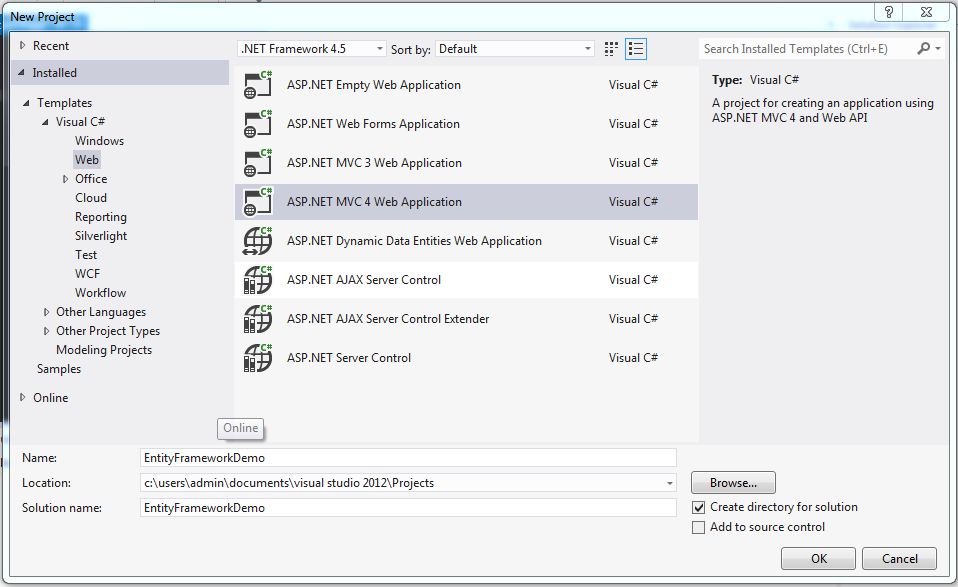Switch to small icons view
The width and height of the screenshot is (958, 587).
(611, 49)
